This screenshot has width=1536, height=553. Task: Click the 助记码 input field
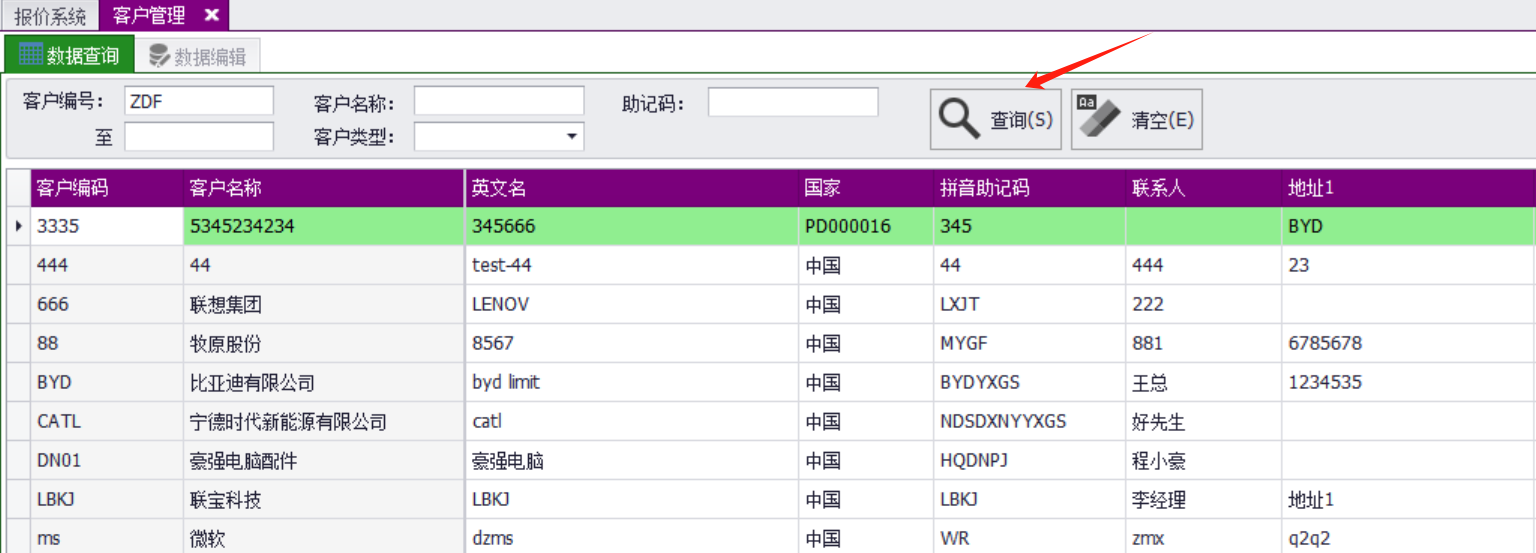pos(792,102)
